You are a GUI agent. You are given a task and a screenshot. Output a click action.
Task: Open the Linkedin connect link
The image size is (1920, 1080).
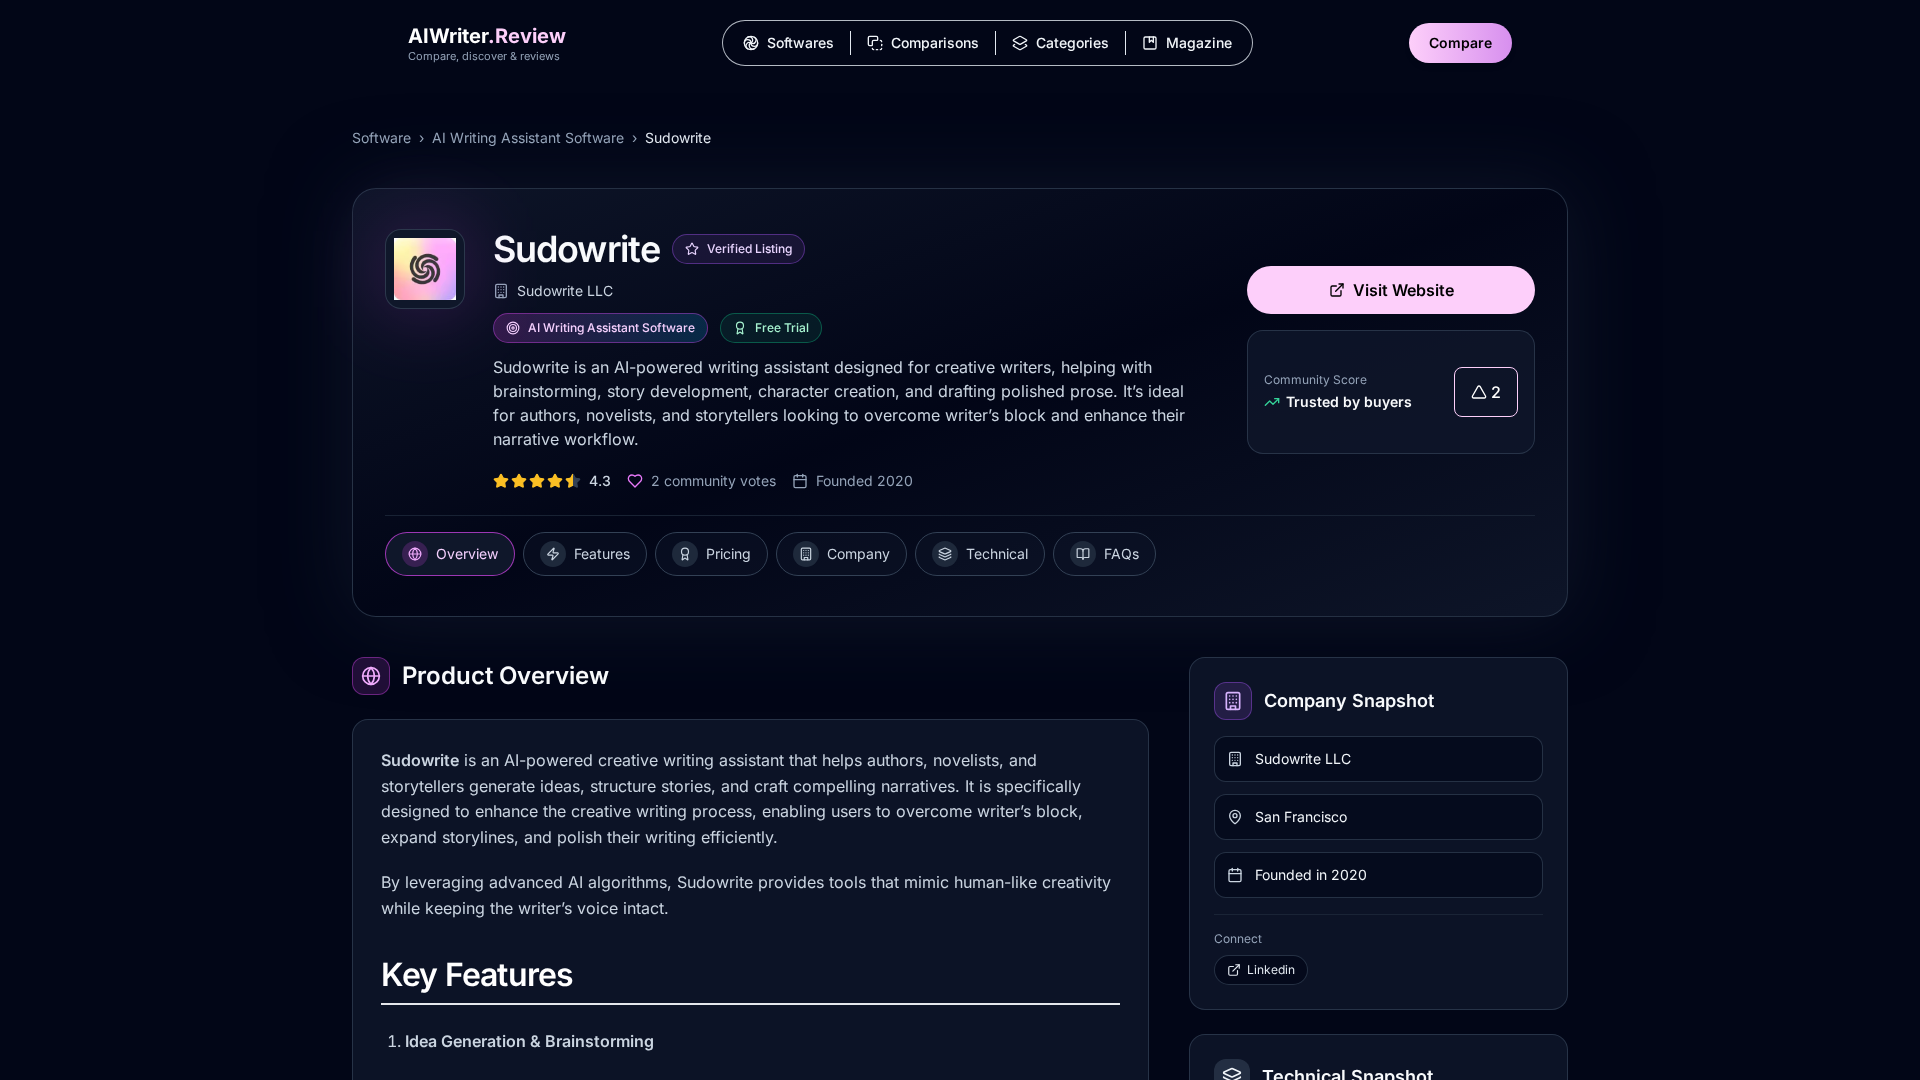[1260, 970]
